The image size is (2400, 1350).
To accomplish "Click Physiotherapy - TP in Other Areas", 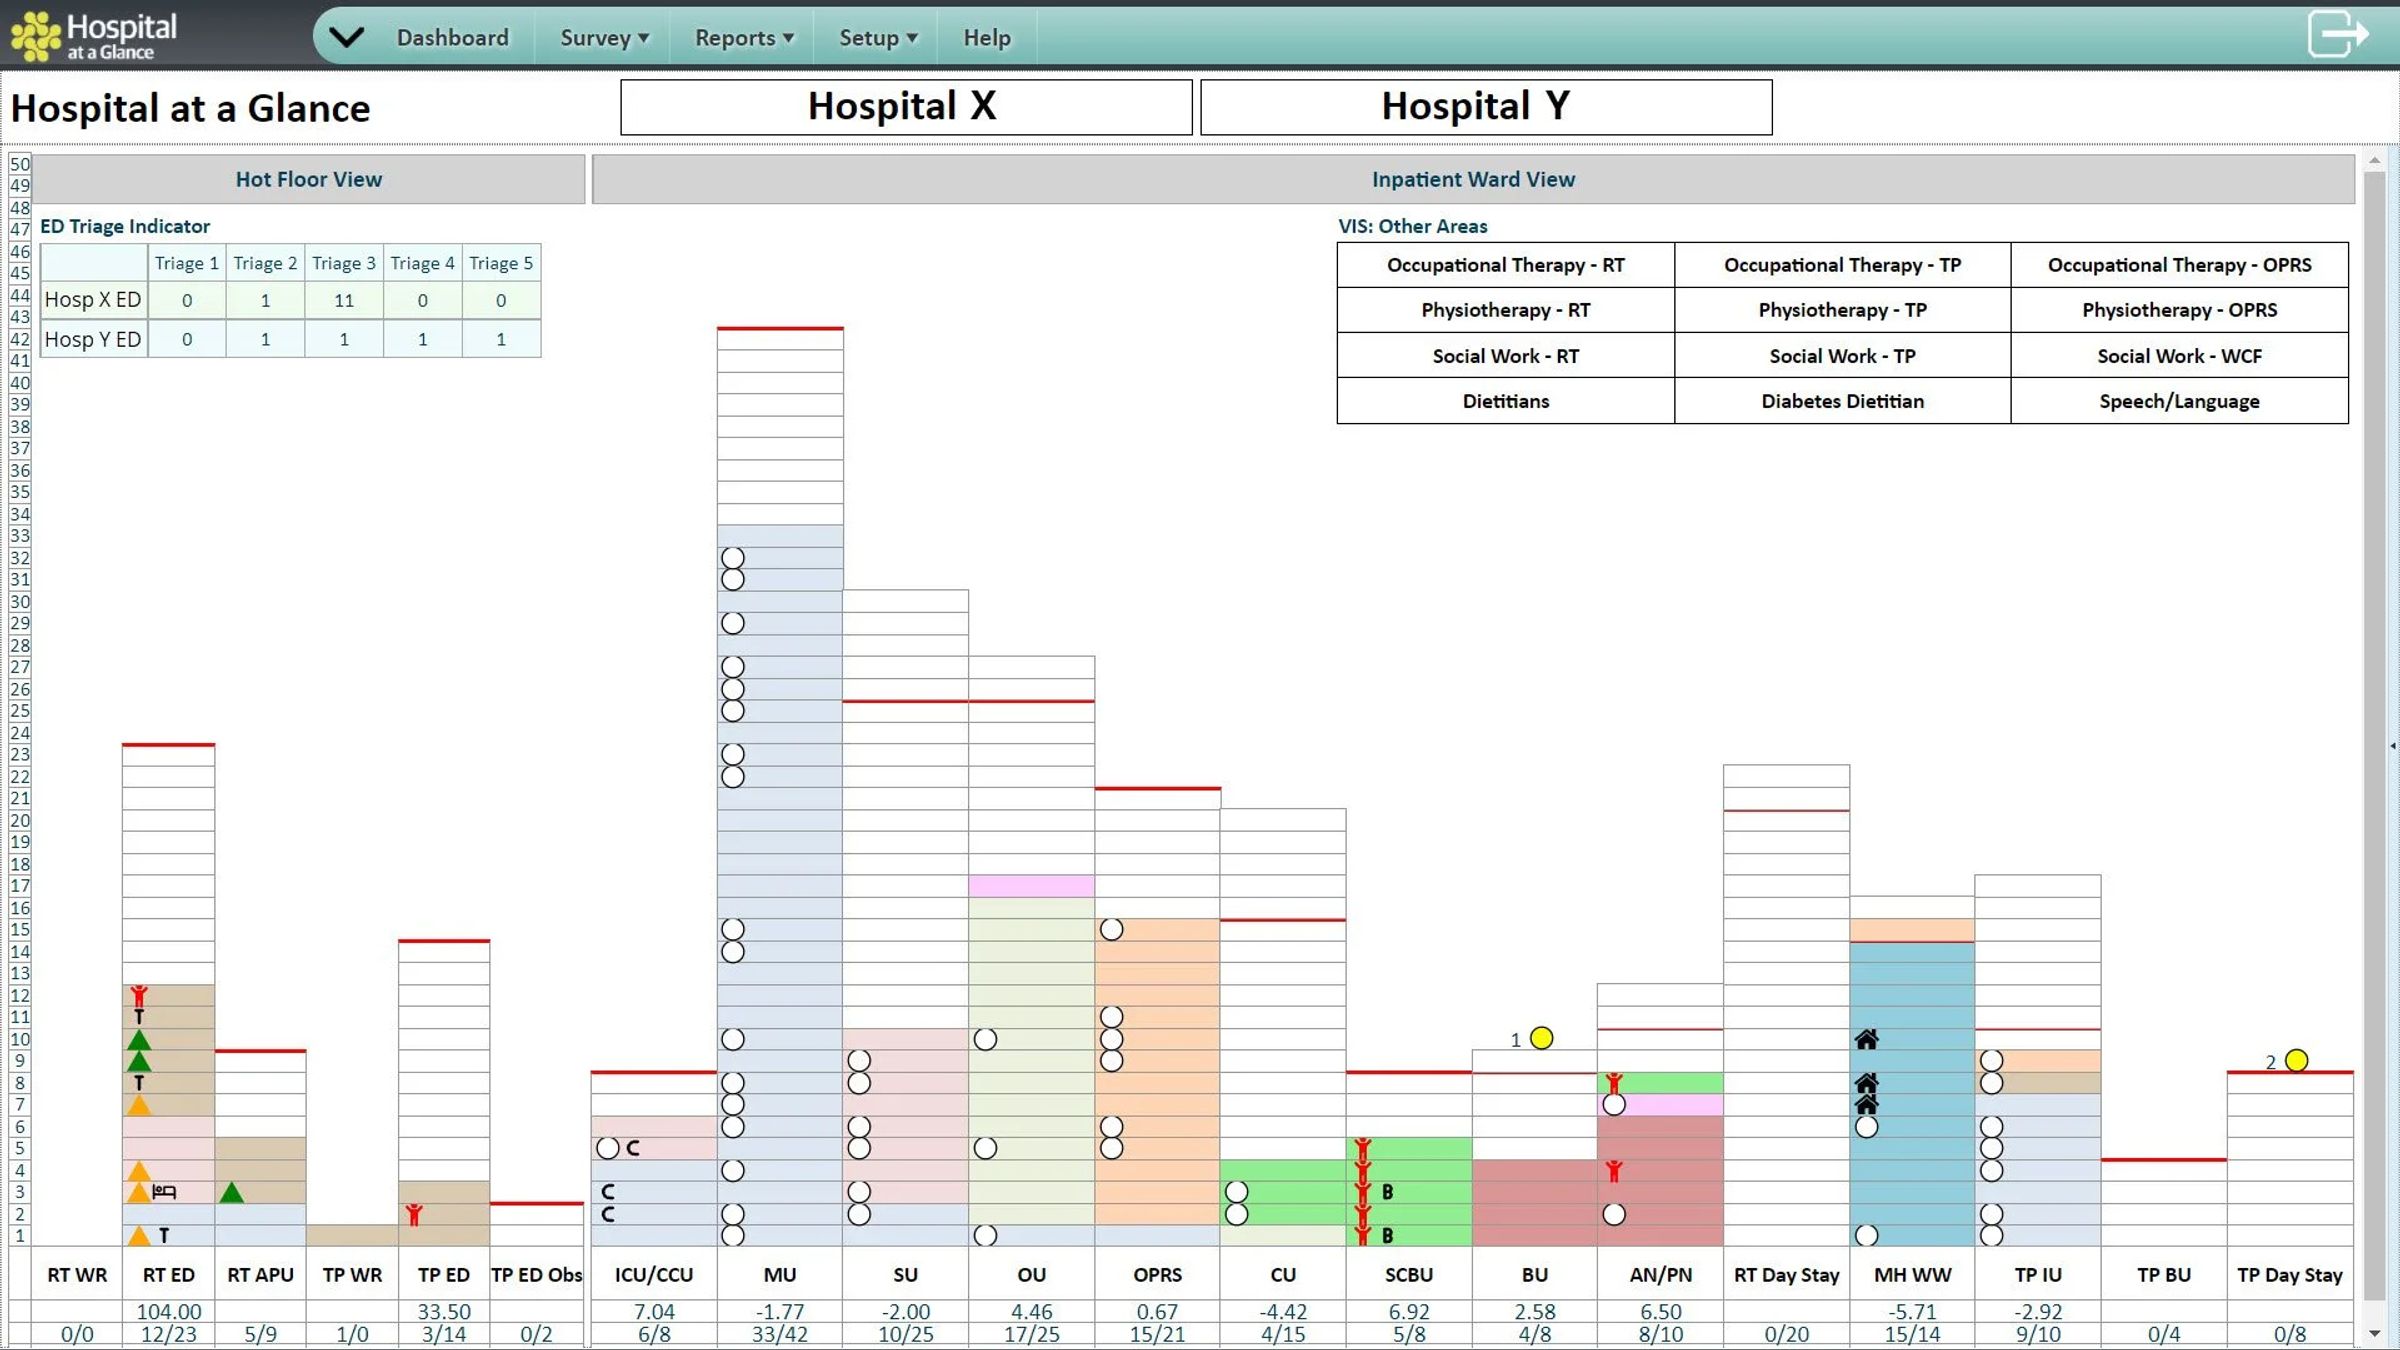I will coord(1842,310).
